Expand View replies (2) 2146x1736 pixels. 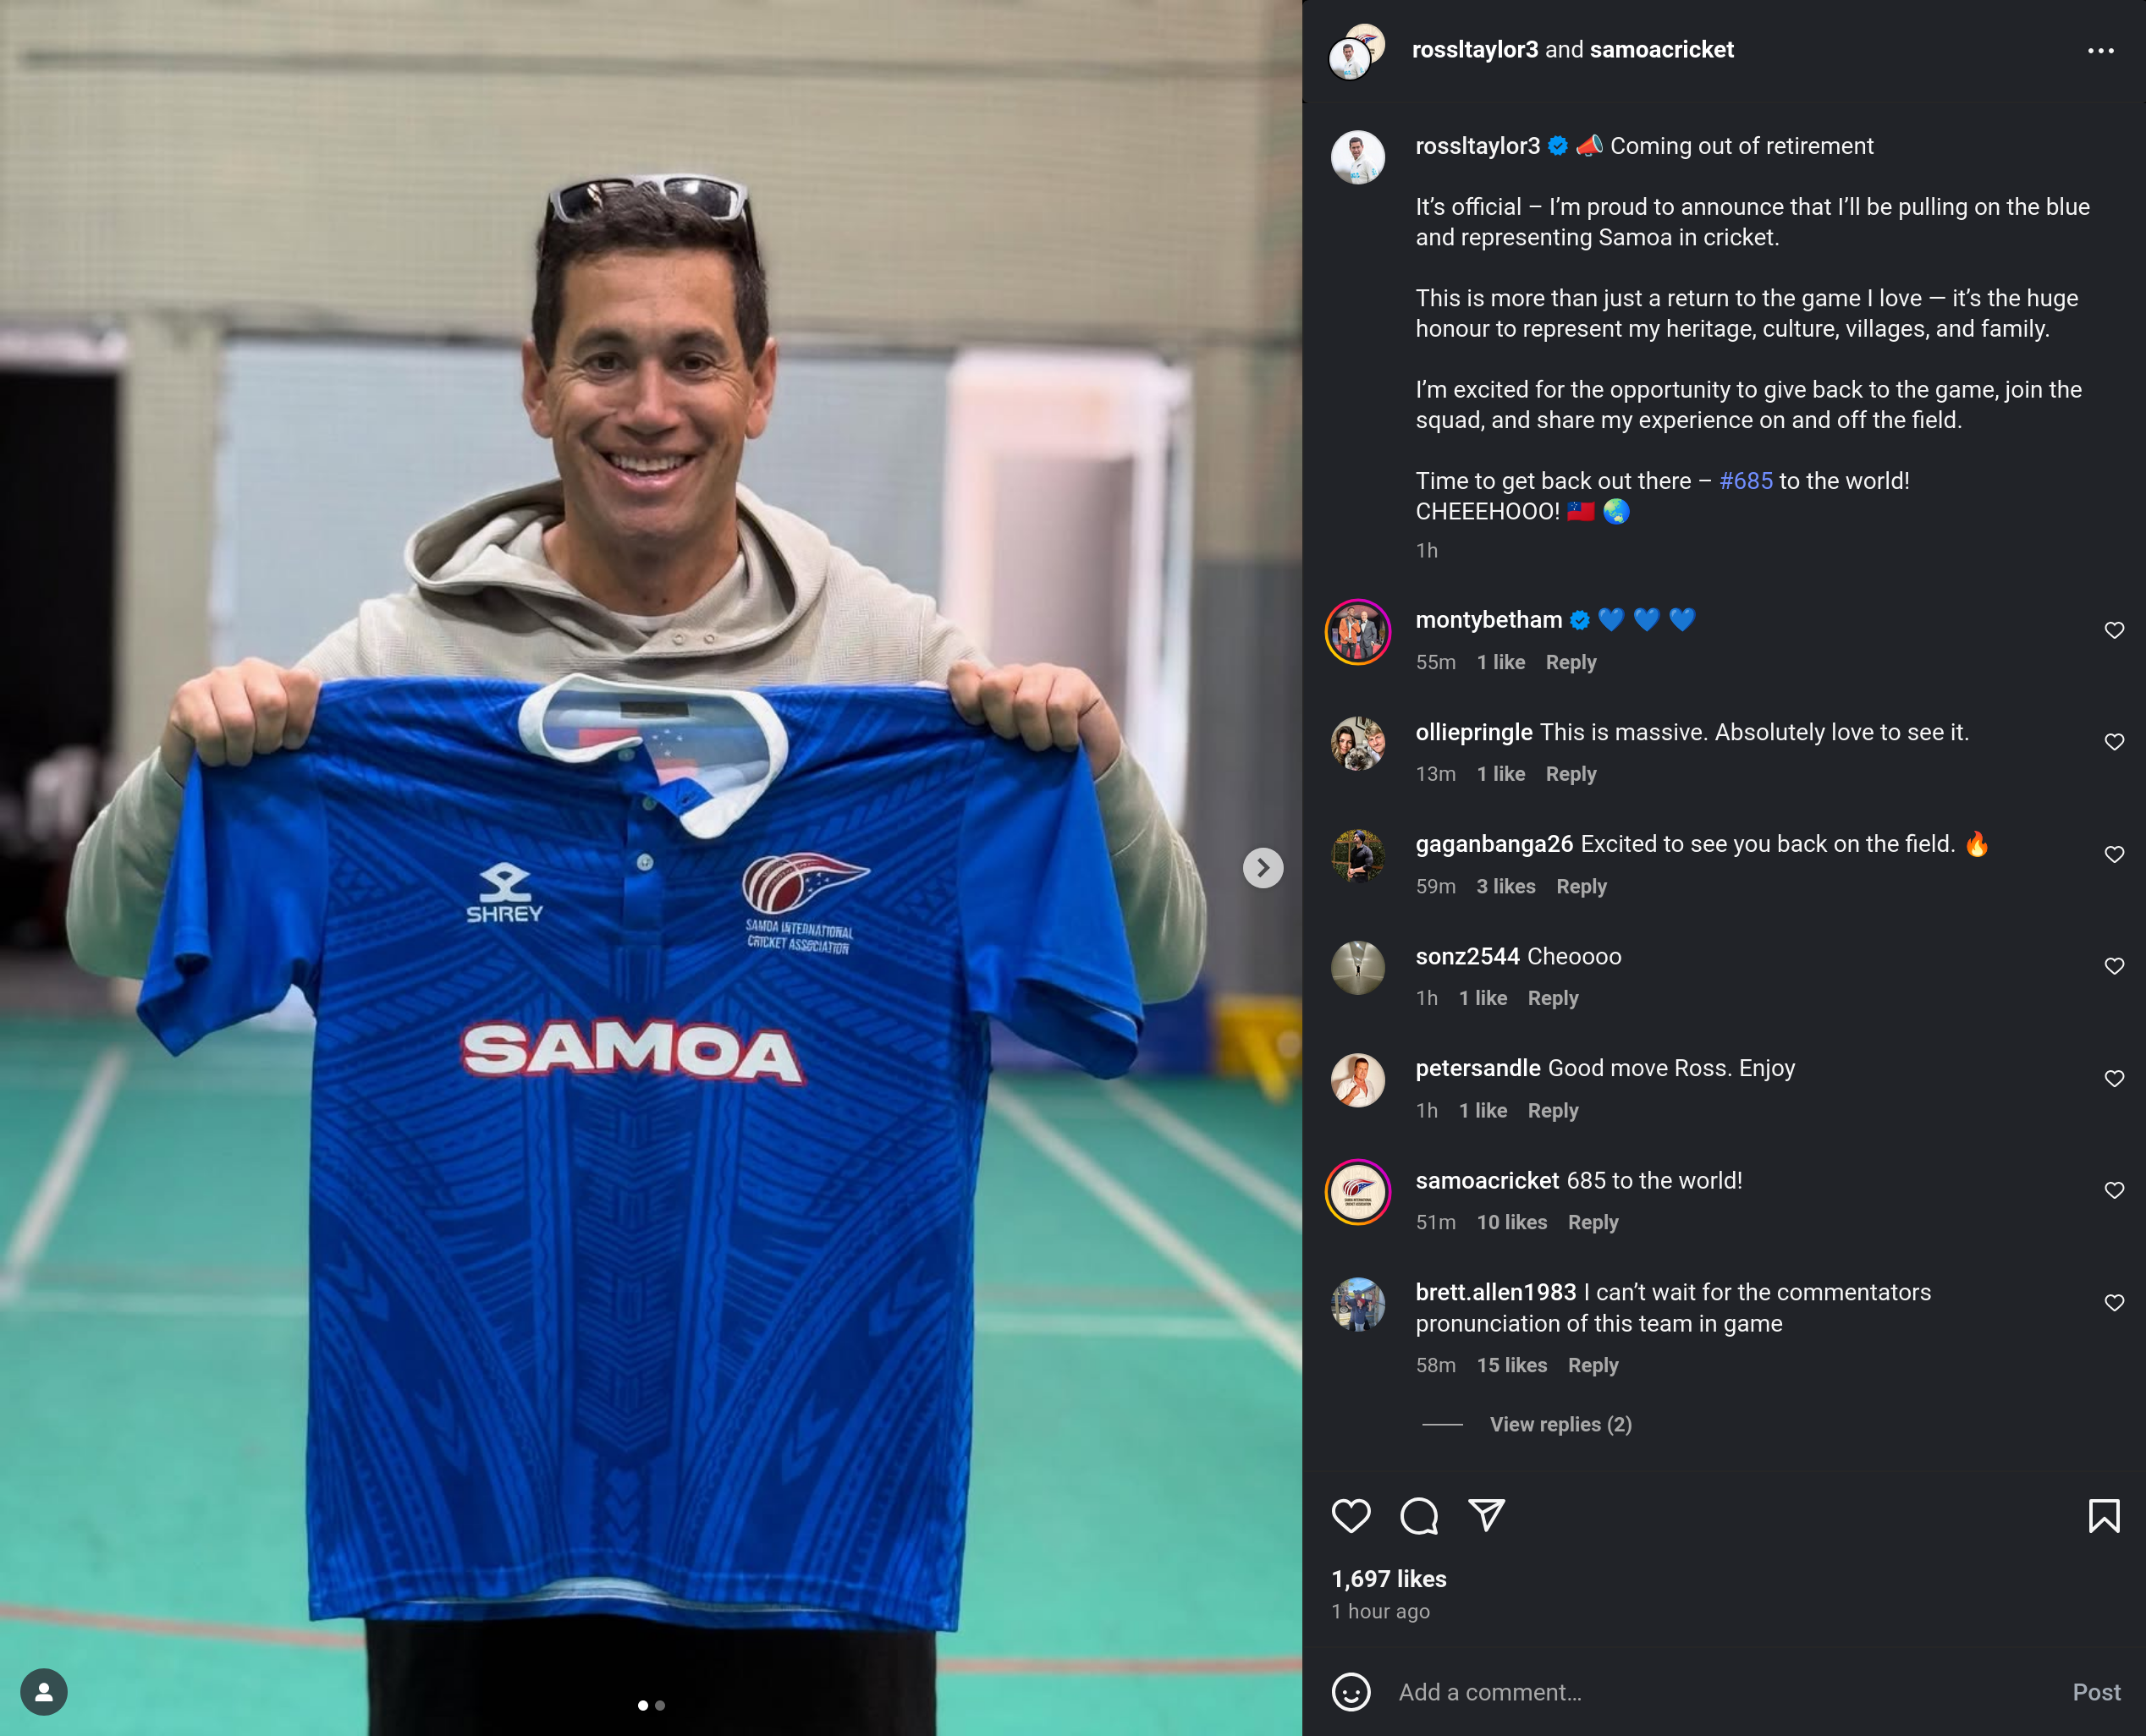click(1561, 1424)
